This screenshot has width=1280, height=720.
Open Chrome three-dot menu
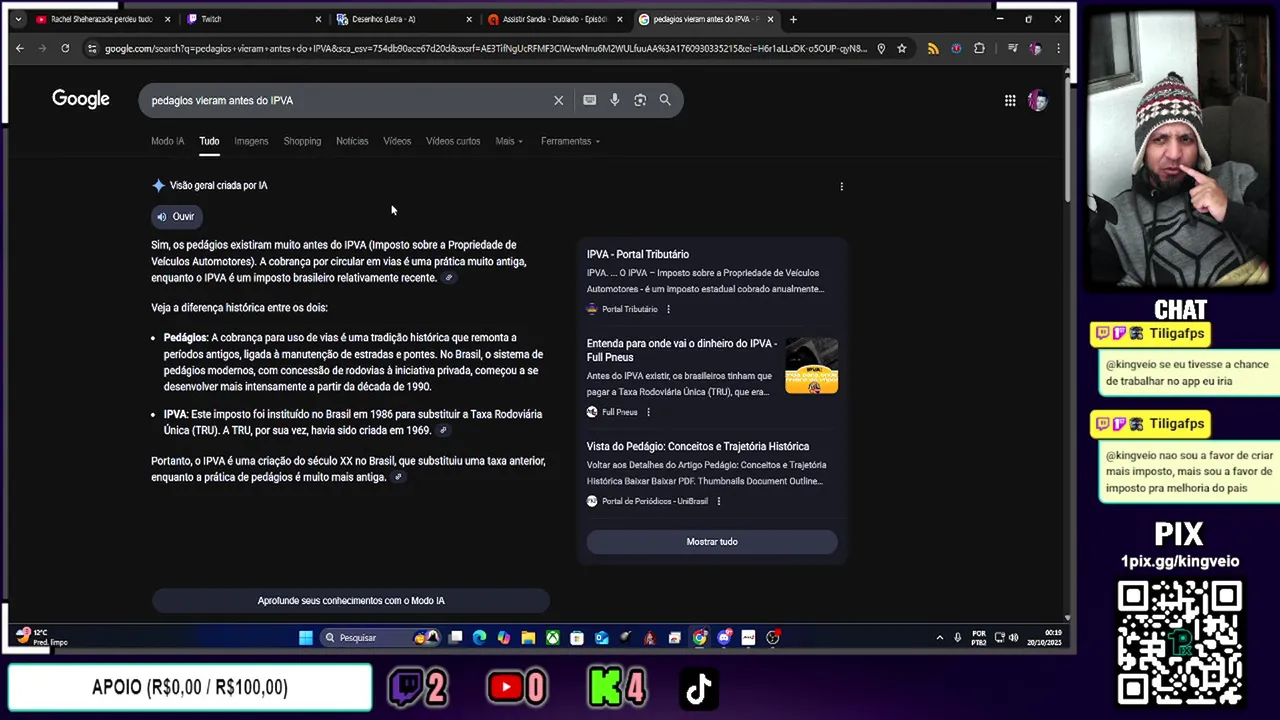[x=1058, y=48]
